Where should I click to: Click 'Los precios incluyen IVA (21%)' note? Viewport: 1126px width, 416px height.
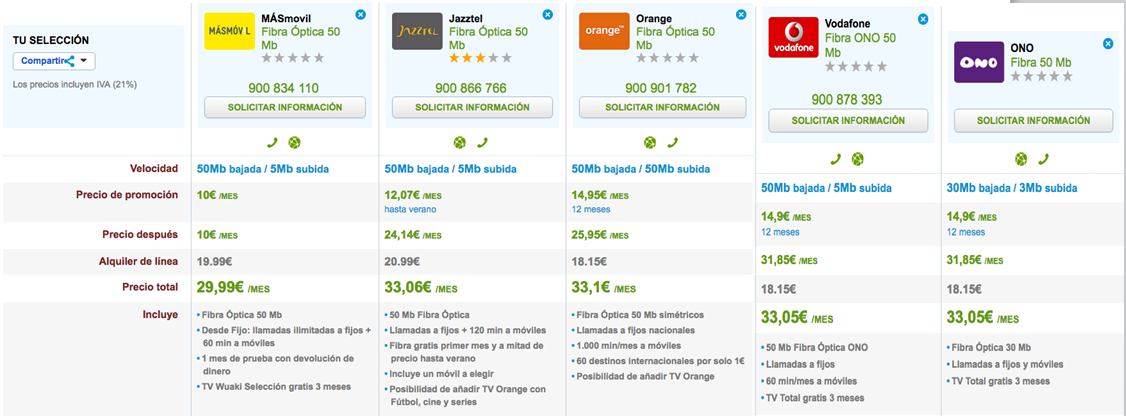pyautogui.click(x=75, y=84)
